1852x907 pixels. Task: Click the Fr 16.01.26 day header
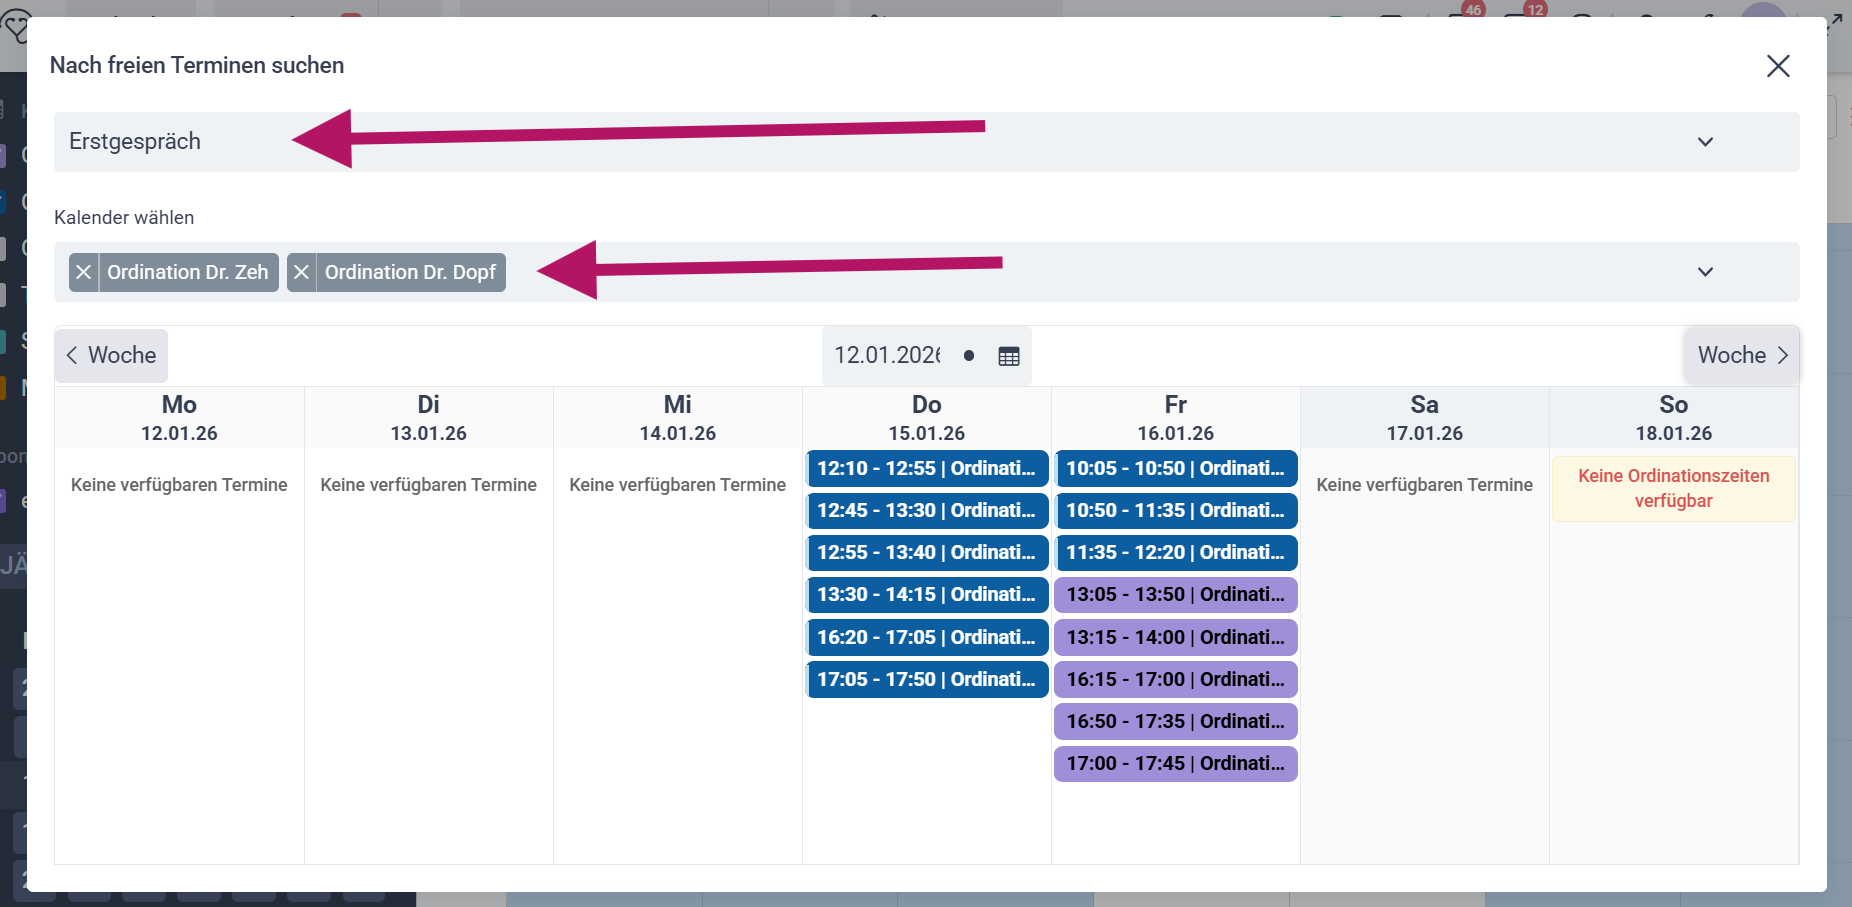pyautogui.click(x=1176, y=418)
